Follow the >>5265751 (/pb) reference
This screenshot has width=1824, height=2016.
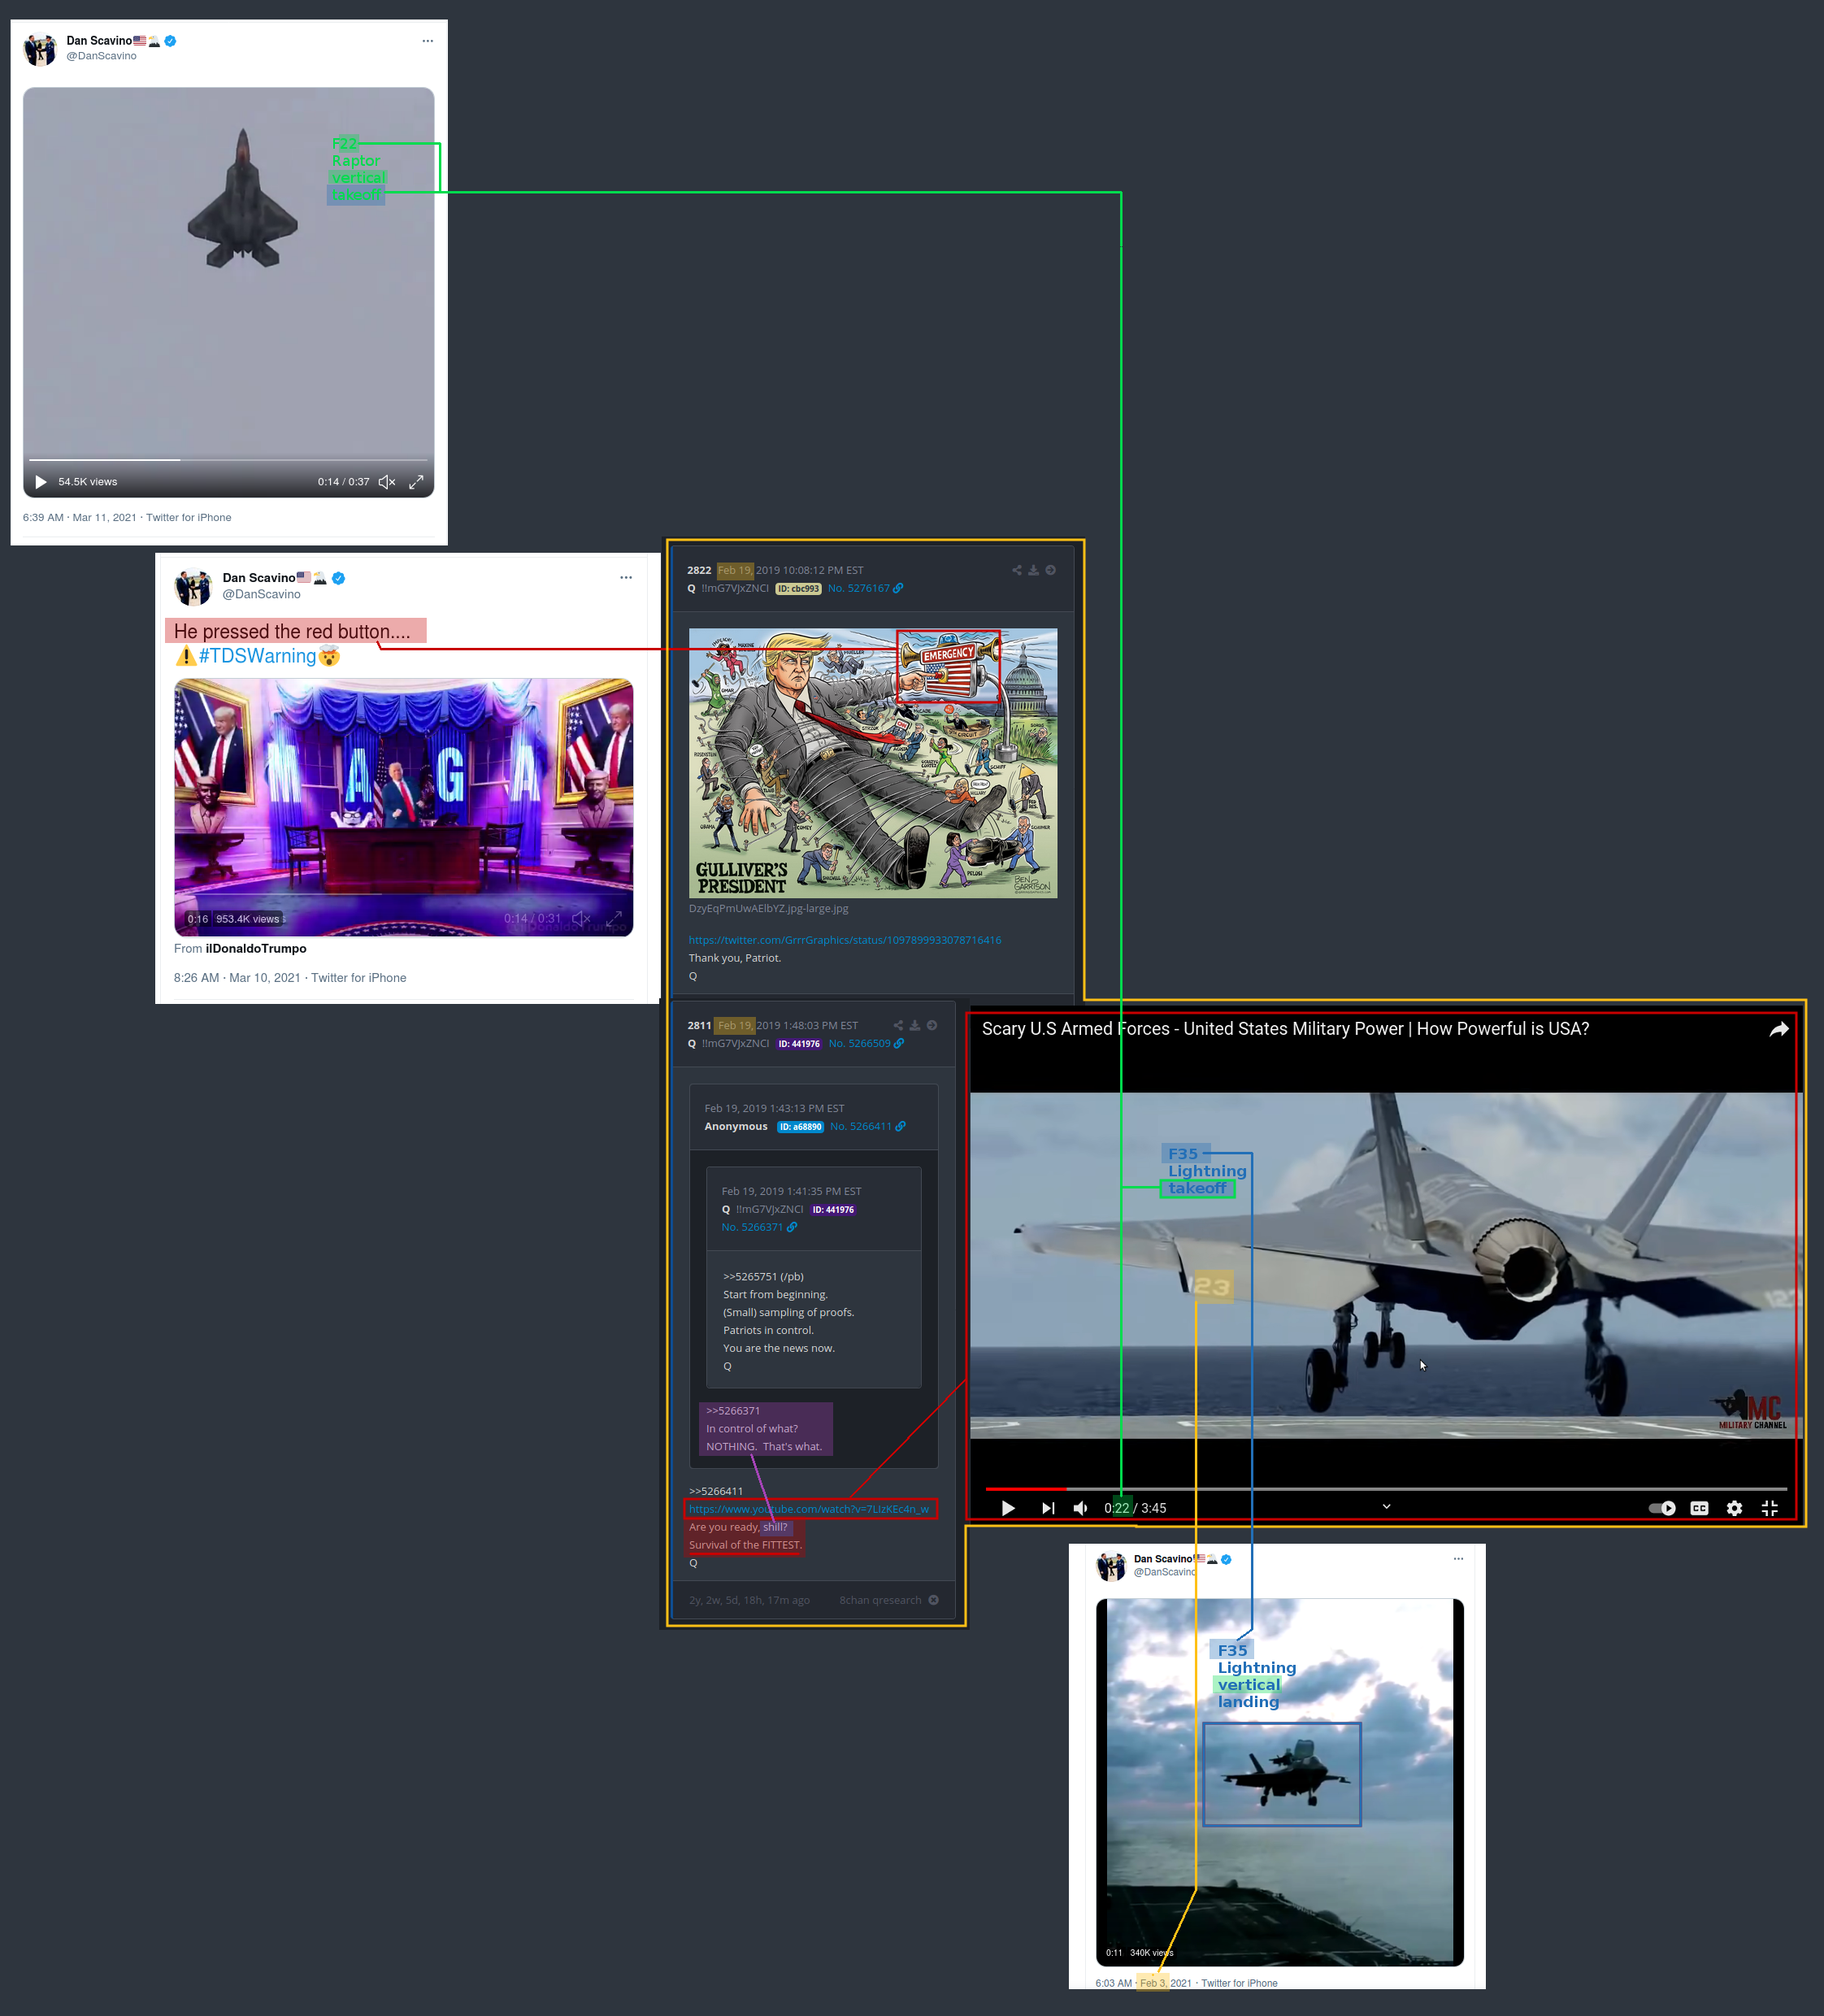pos(763,1276)
